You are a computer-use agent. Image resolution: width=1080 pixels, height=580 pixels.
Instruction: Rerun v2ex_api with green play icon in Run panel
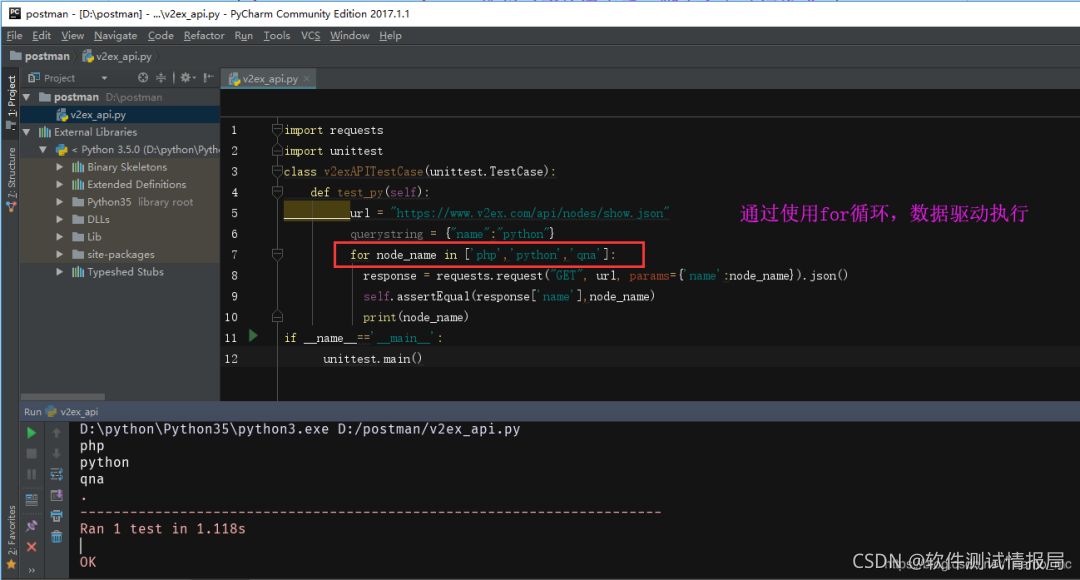tap(32, 433)
